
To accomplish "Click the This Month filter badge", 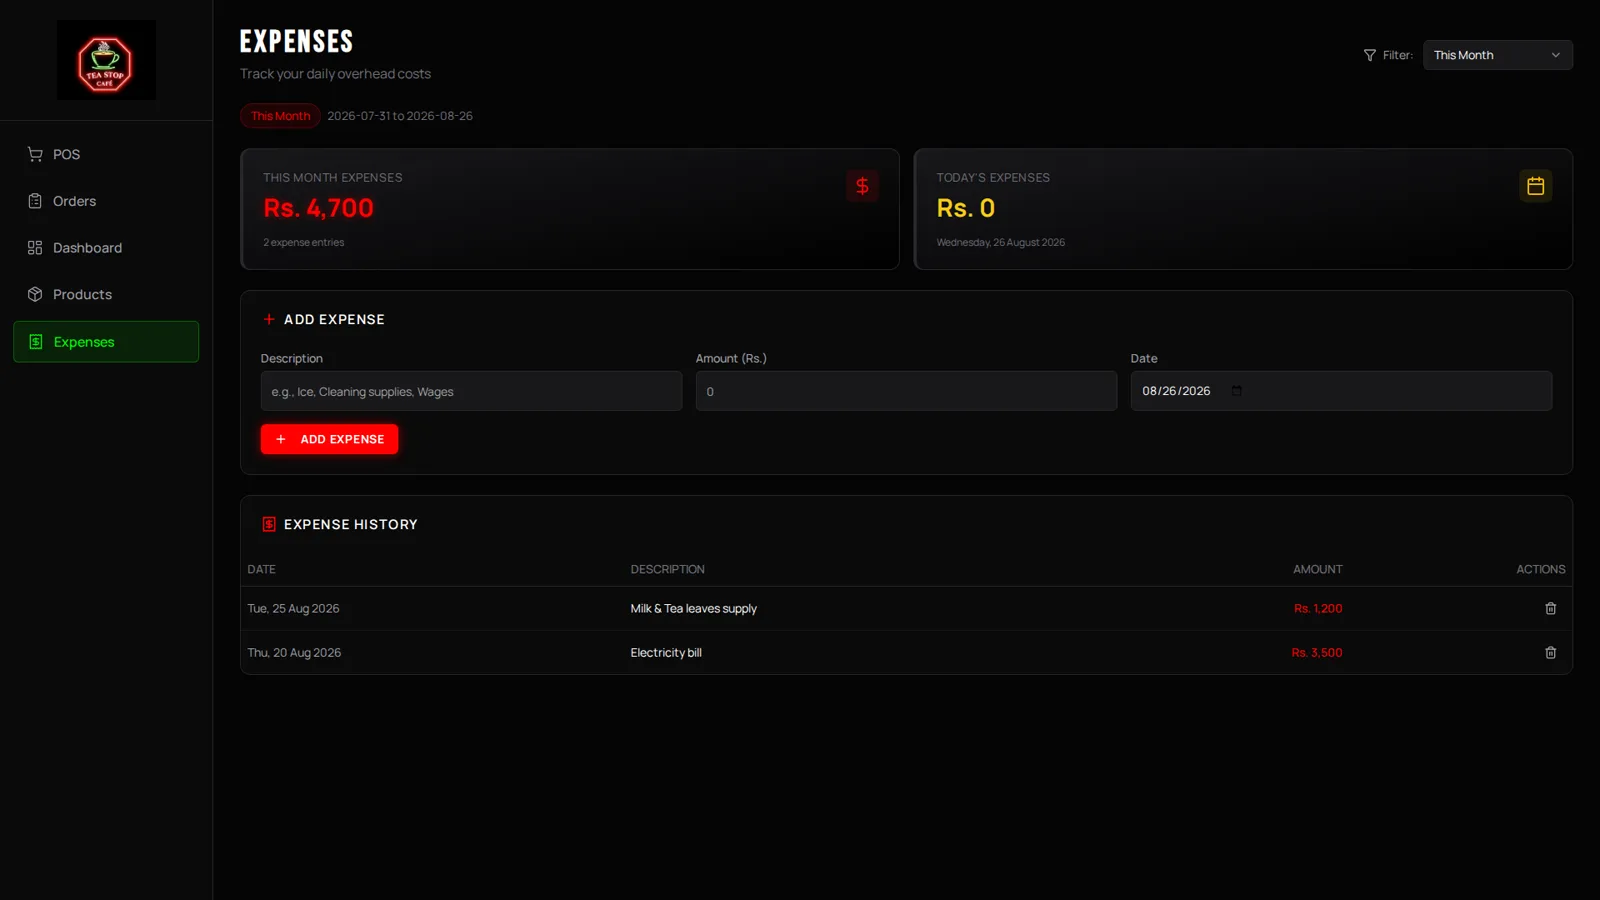I will pyautogui.click(x=280, y=116).
